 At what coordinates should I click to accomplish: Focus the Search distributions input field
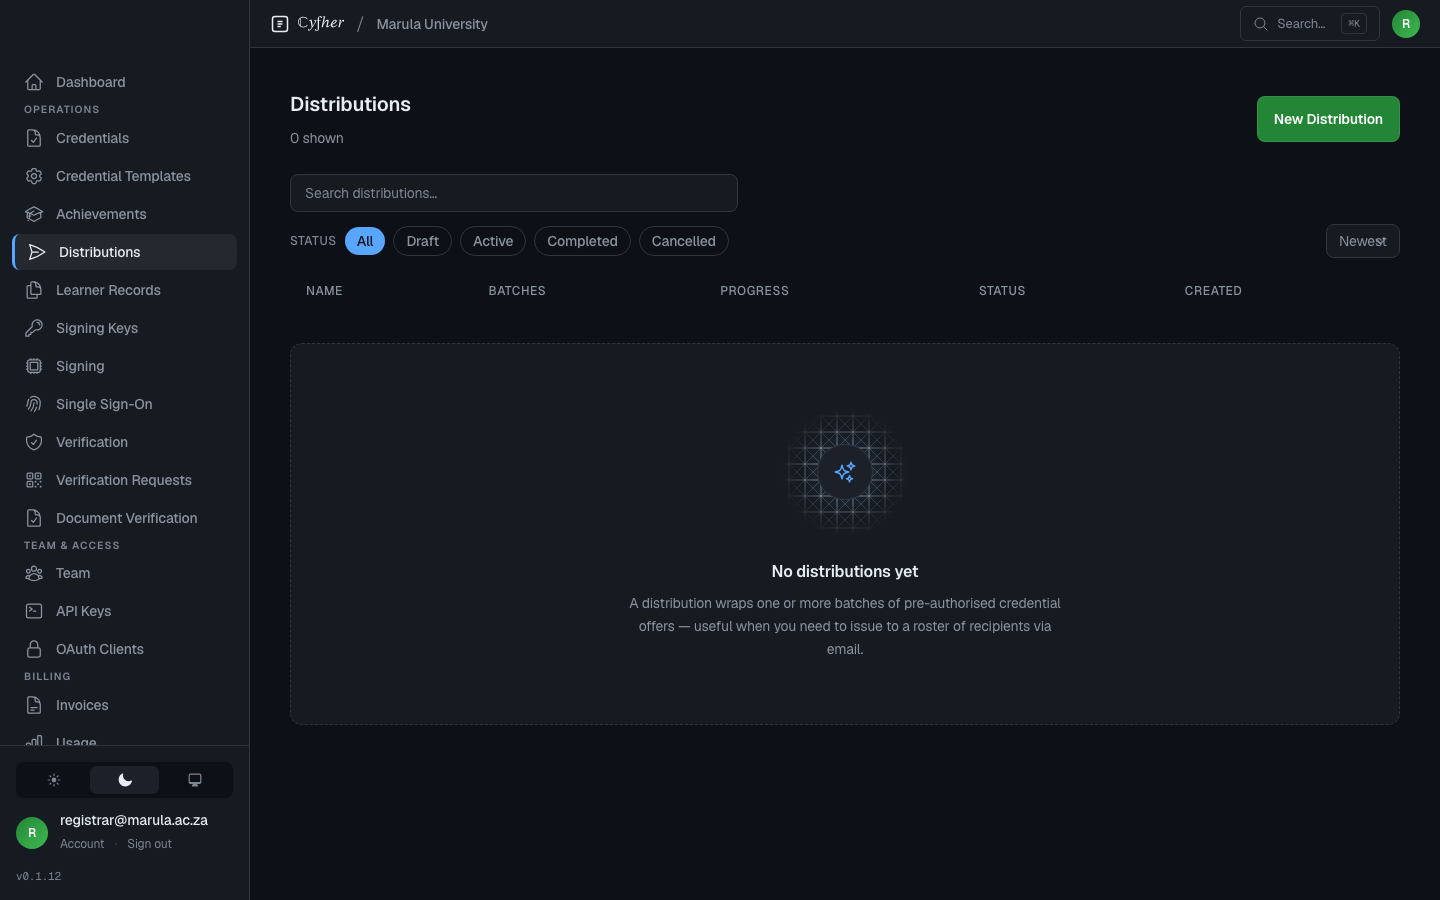coord(514,193)
